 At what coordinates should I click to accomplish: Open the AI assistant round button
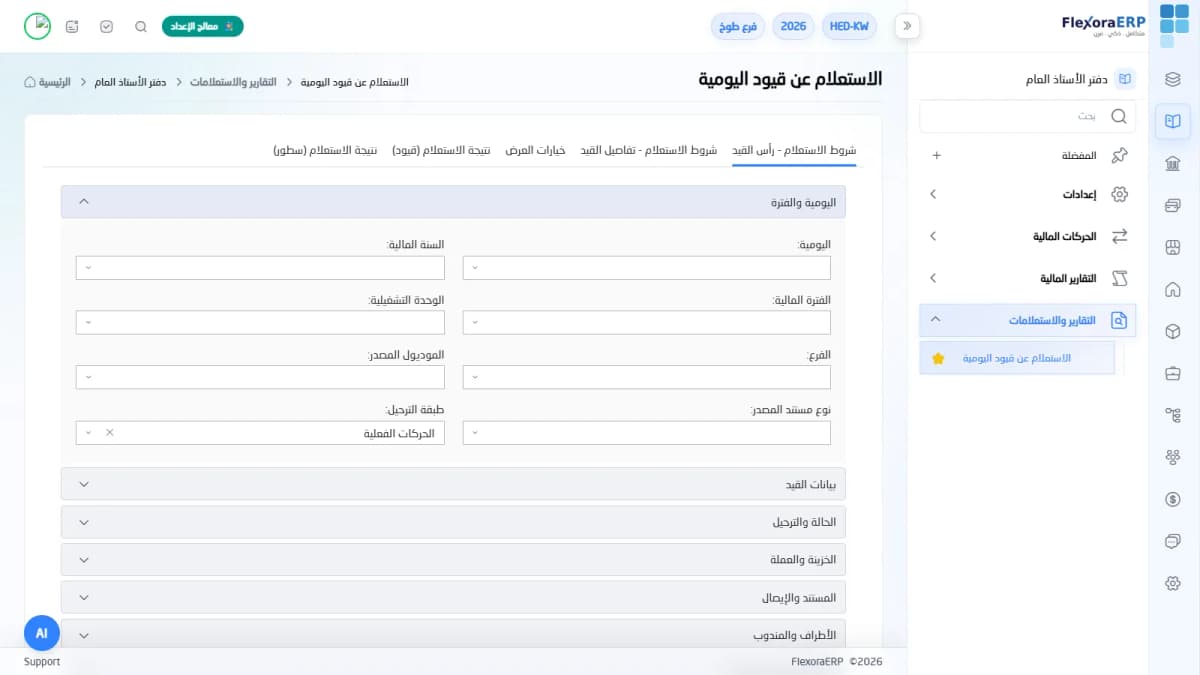[x=42, y=633]
